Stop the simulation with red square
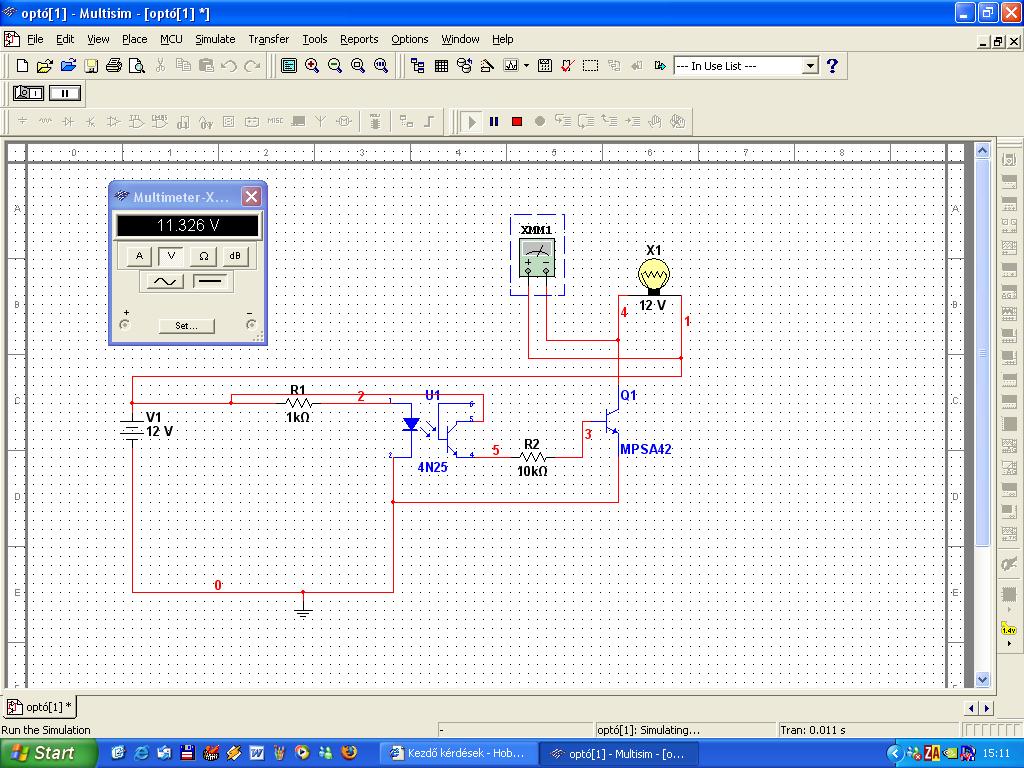The height and width of the screenshot is (768, 1024). (x=517, y=122)
